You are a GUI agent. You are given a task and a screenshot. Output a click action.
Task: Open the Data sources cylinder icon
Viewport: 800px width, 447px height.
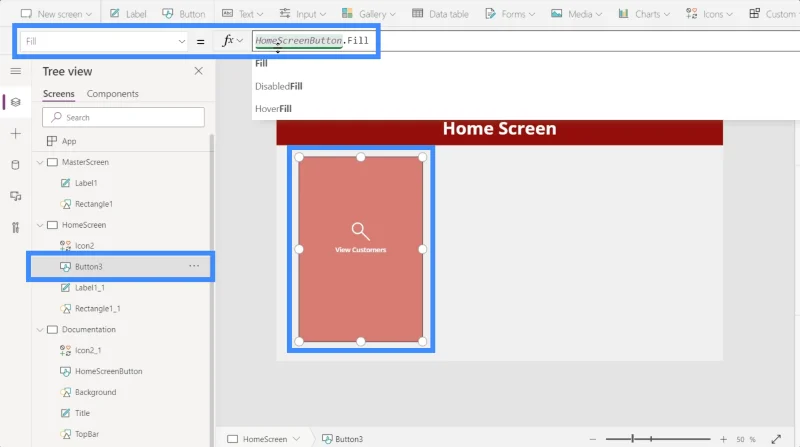click(x=16, y=165)
